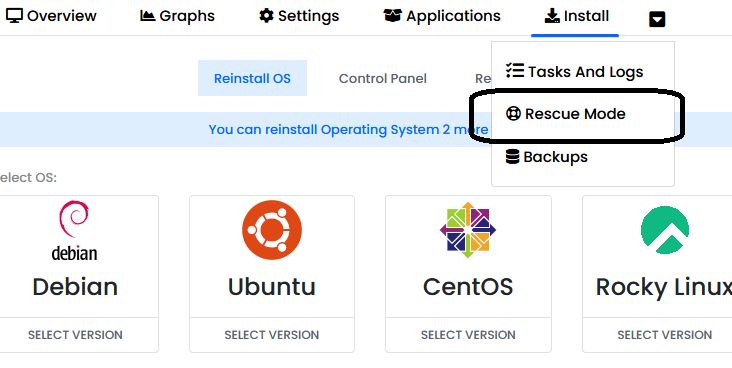Image resolution: width=732 pixels, height=368 pixels.
Task: Switch to the Control Panel tab
Action: pos(383,78)
